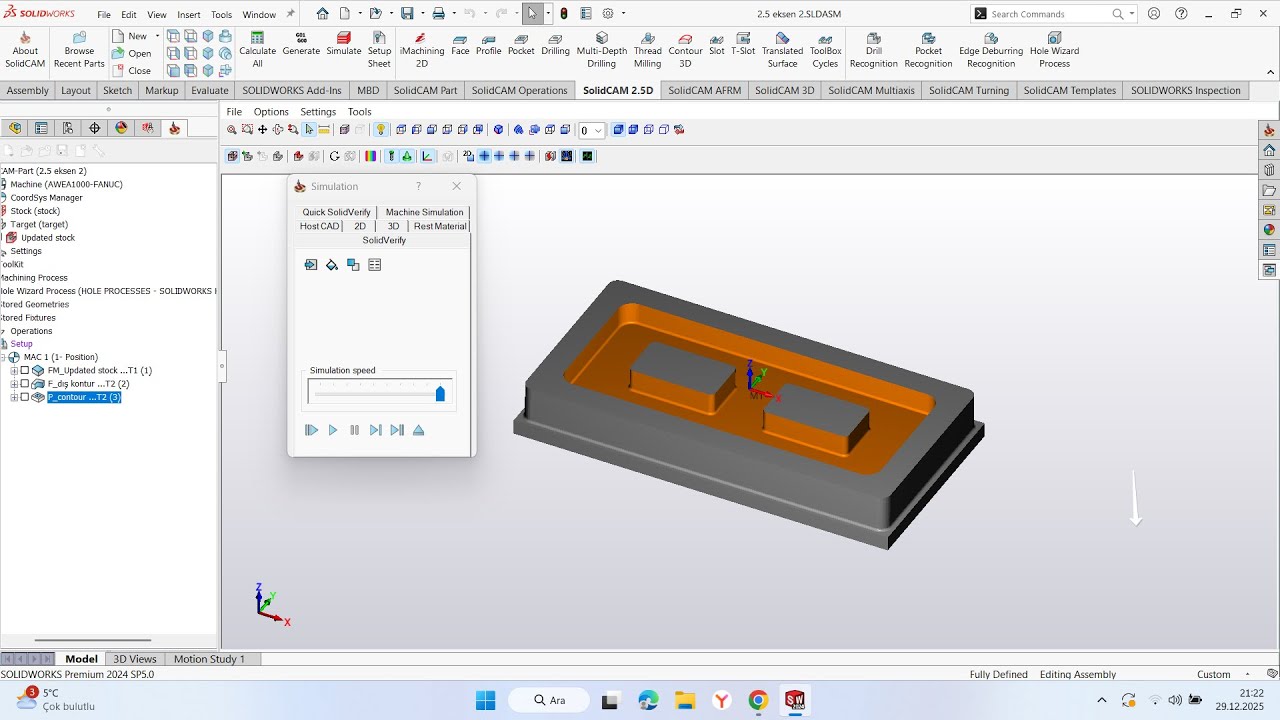Click Calculate All
Screen dimensions: 1280x720
coord(257,50)
